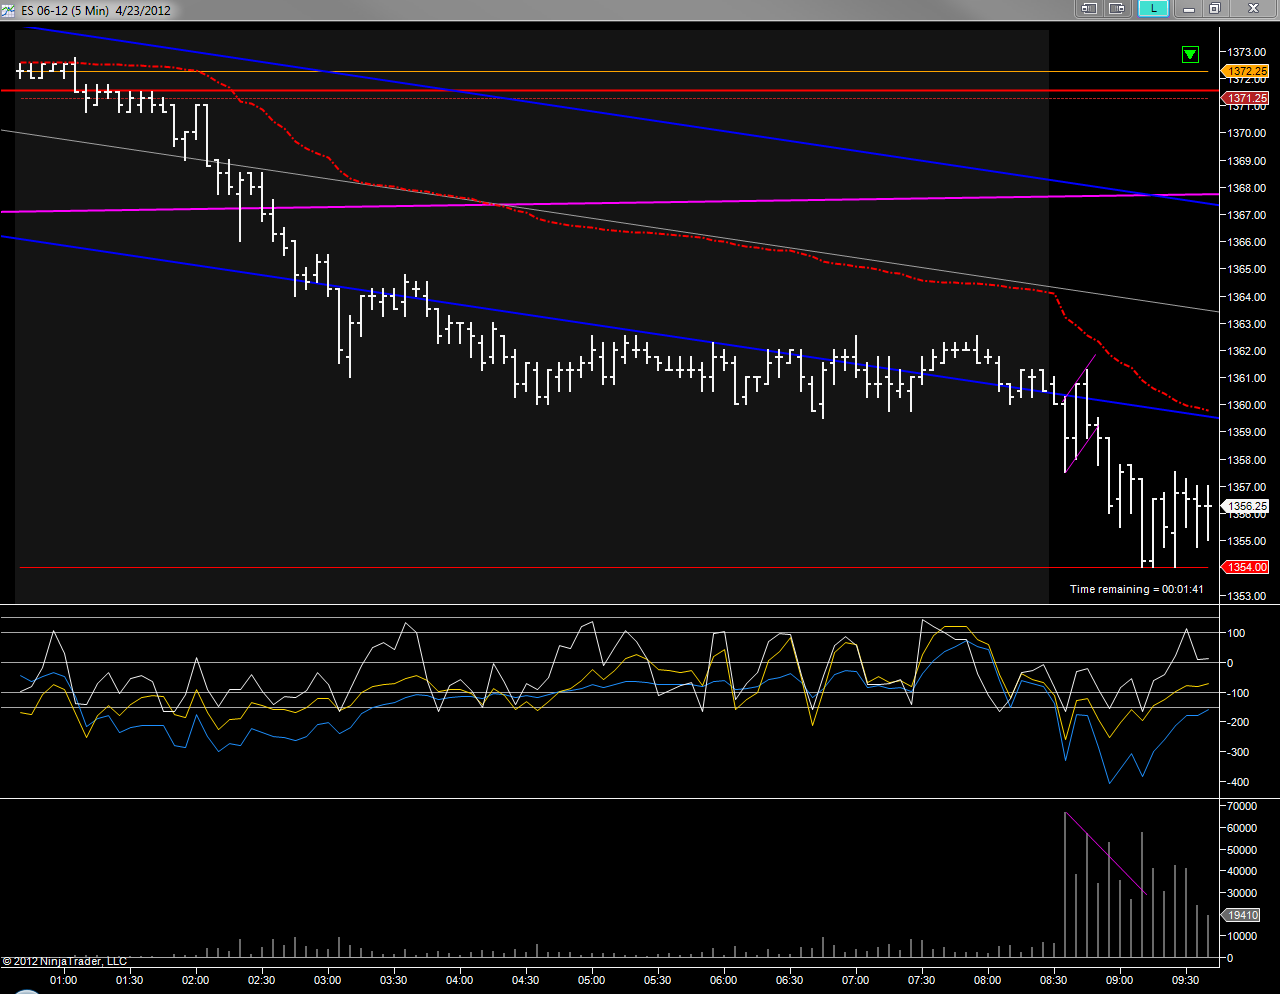Click the 05:00 time axis label
The image size is (1280, 994).
click(592, 980)
